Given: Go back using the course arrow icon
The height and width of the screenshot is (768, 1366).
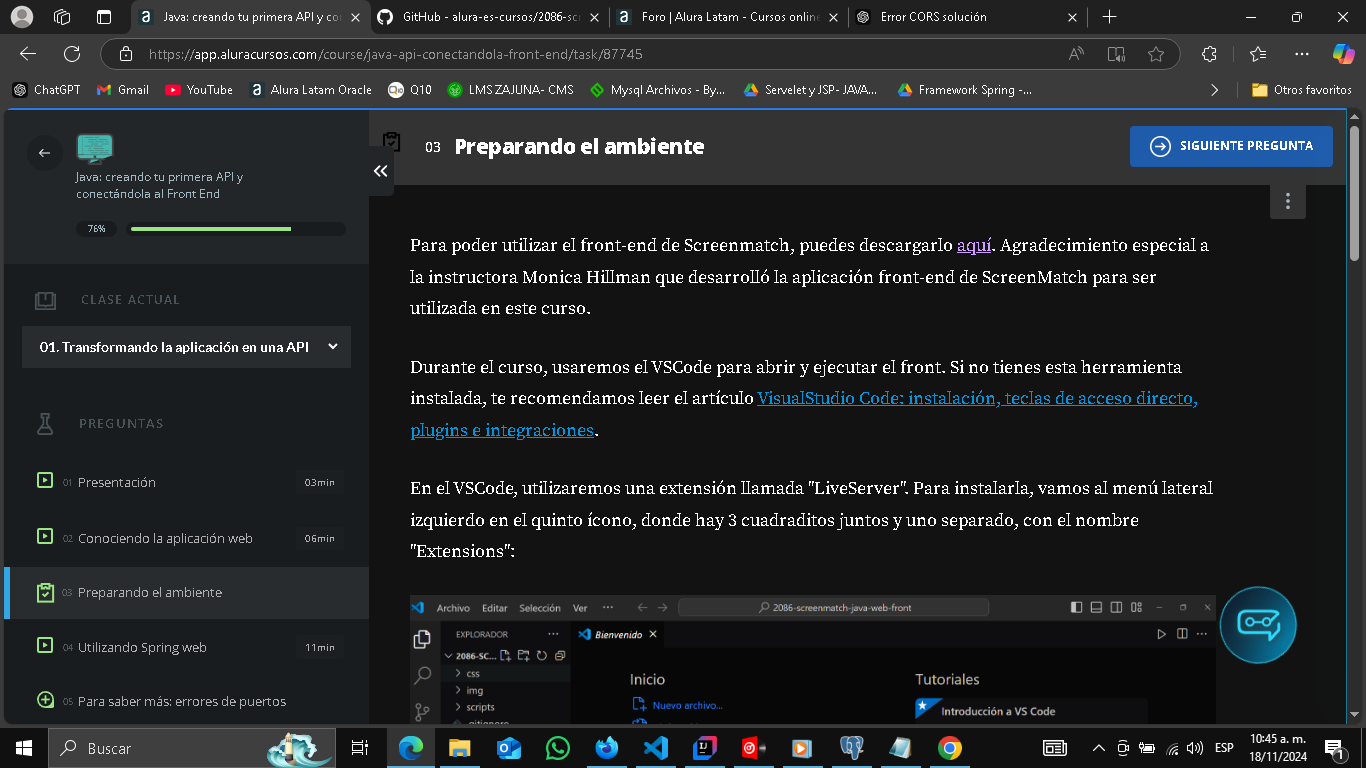Looking at the screenshot, I should 44,153.
